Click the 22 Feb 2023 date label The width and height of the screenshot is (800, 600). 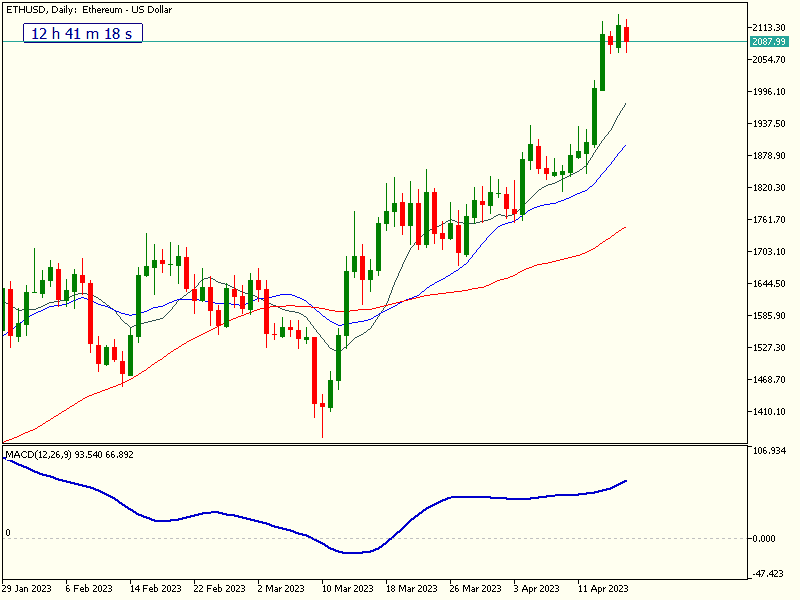click(x=219, y=588)
